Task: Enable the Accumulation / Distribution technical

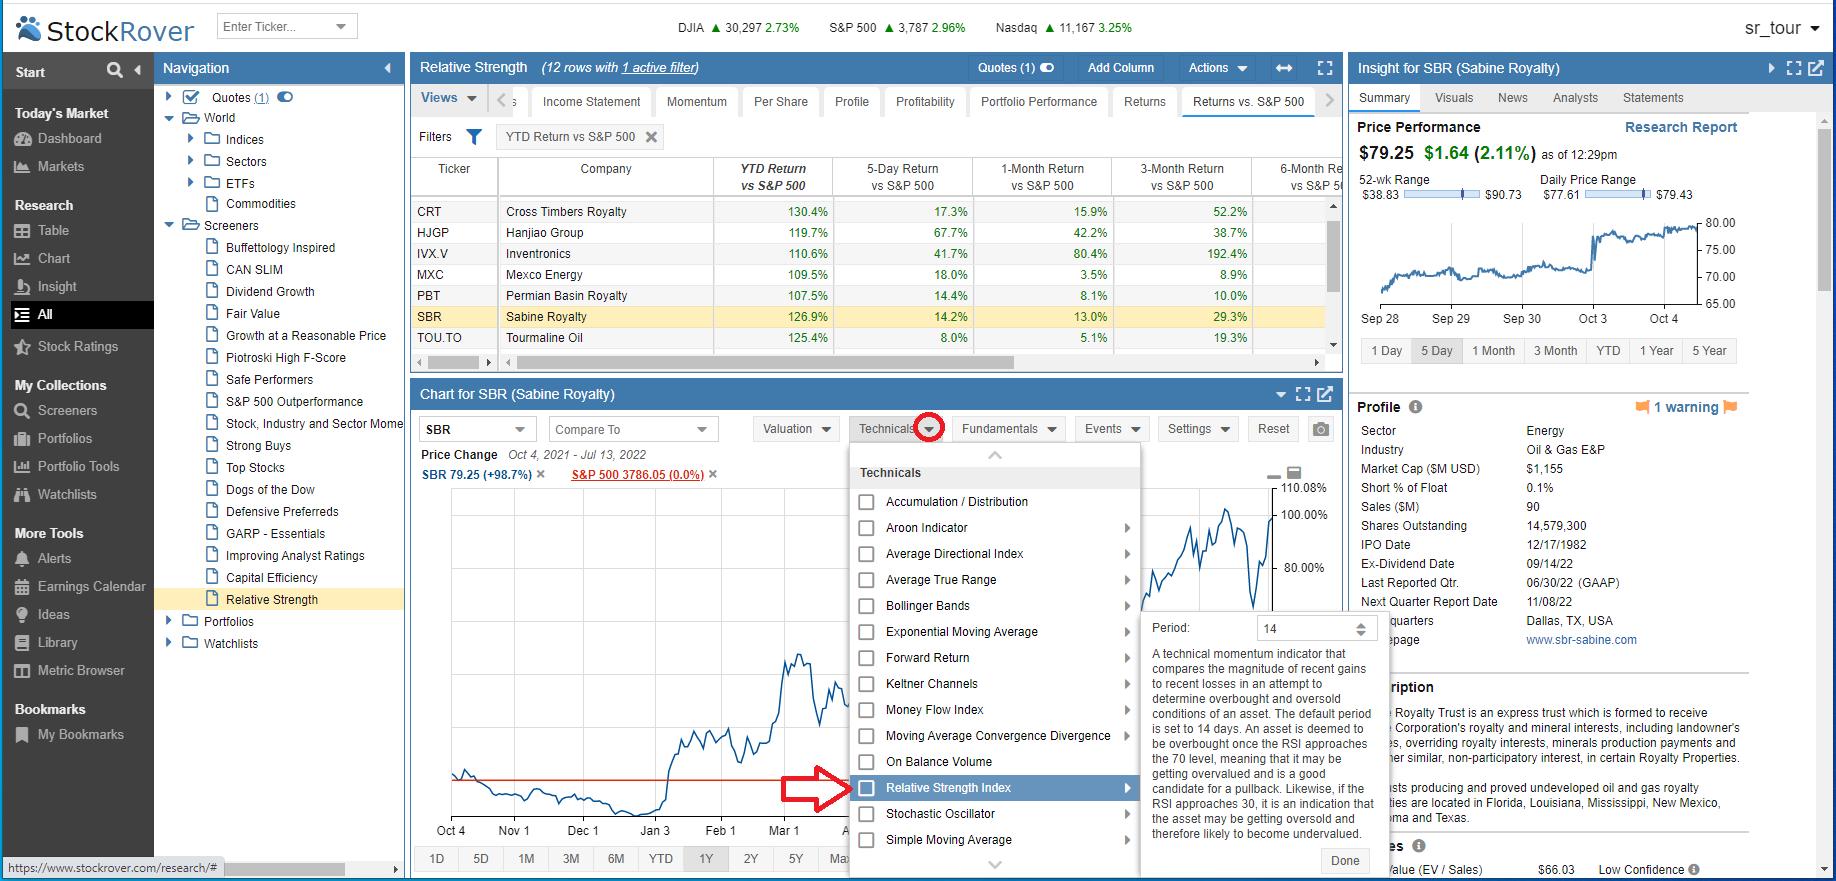Action: (867, 502)
